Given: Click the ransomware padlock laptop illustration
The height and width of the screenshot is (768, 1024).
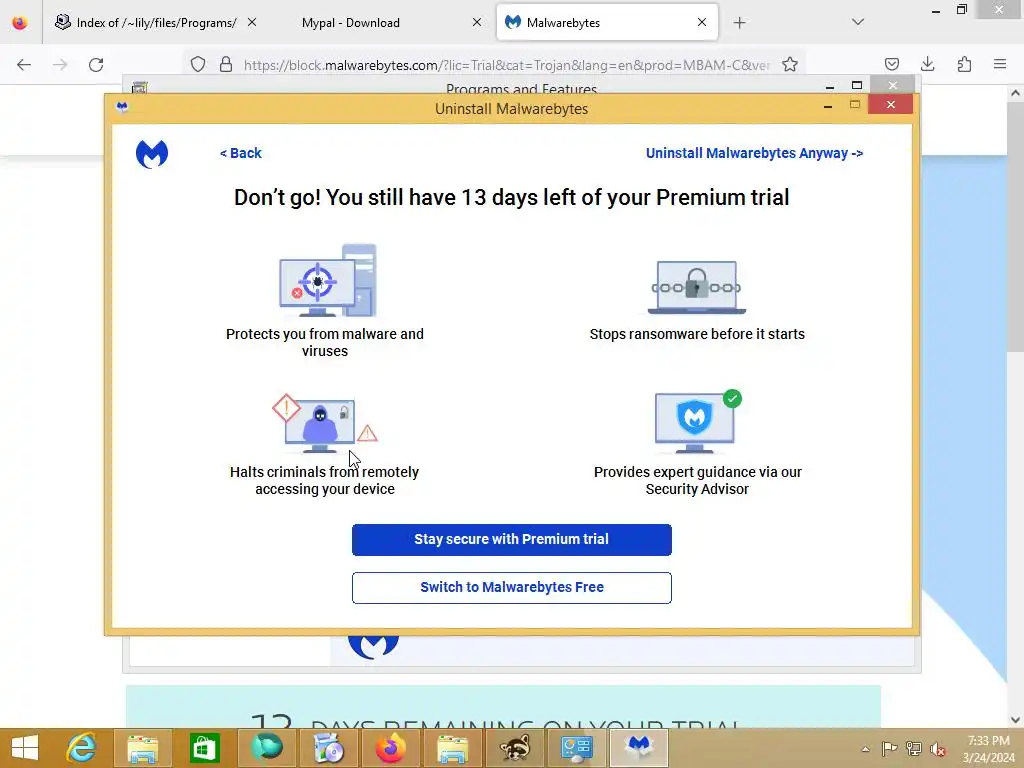Looking at the screenshot, I should tap(696, 287).
